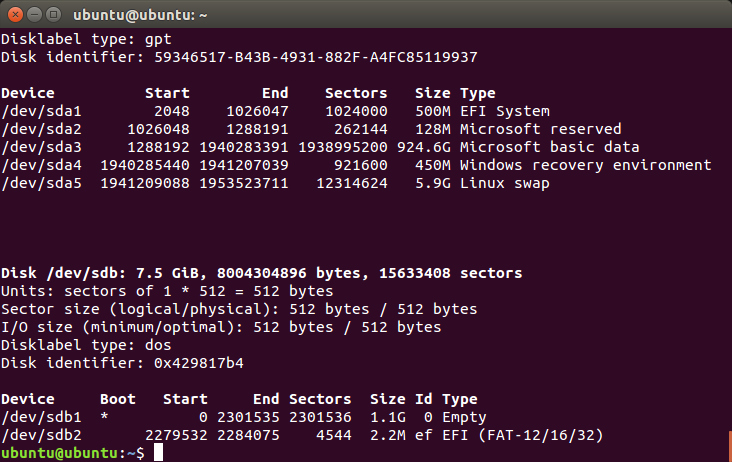Click the ubuntu@ubuntu window title text
Image resolution: width=732 pixels, height=462 pixels.
pyautogui.click(x=140, y=15)
